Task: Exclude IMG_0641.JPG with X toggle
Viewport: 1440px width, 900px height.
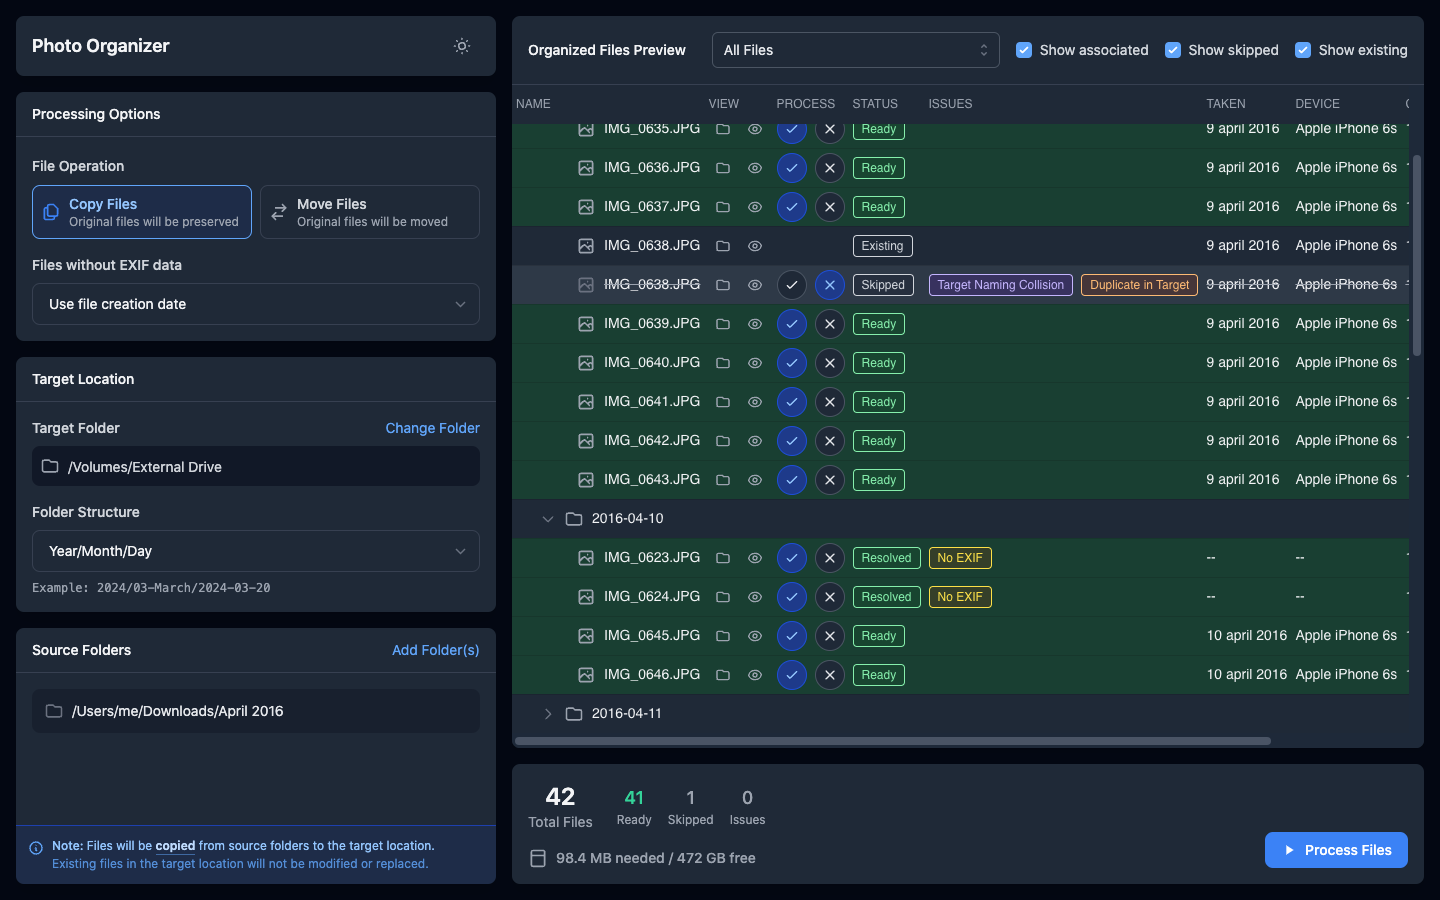Action: tap(830, 402)
